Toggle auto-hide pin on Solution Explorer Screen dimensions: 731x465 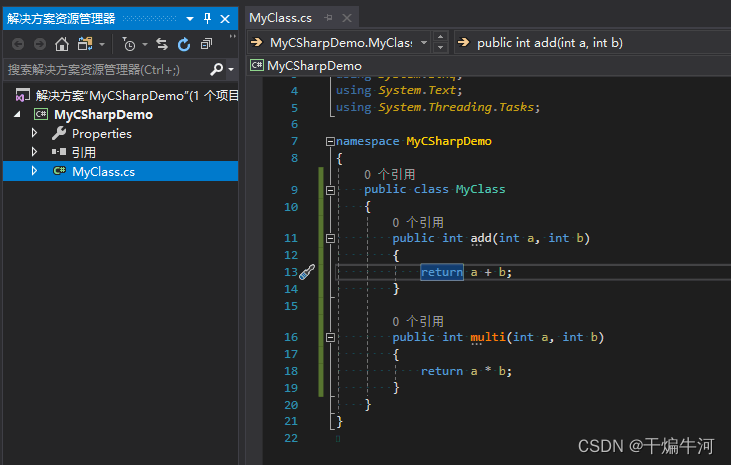(207, 19)
